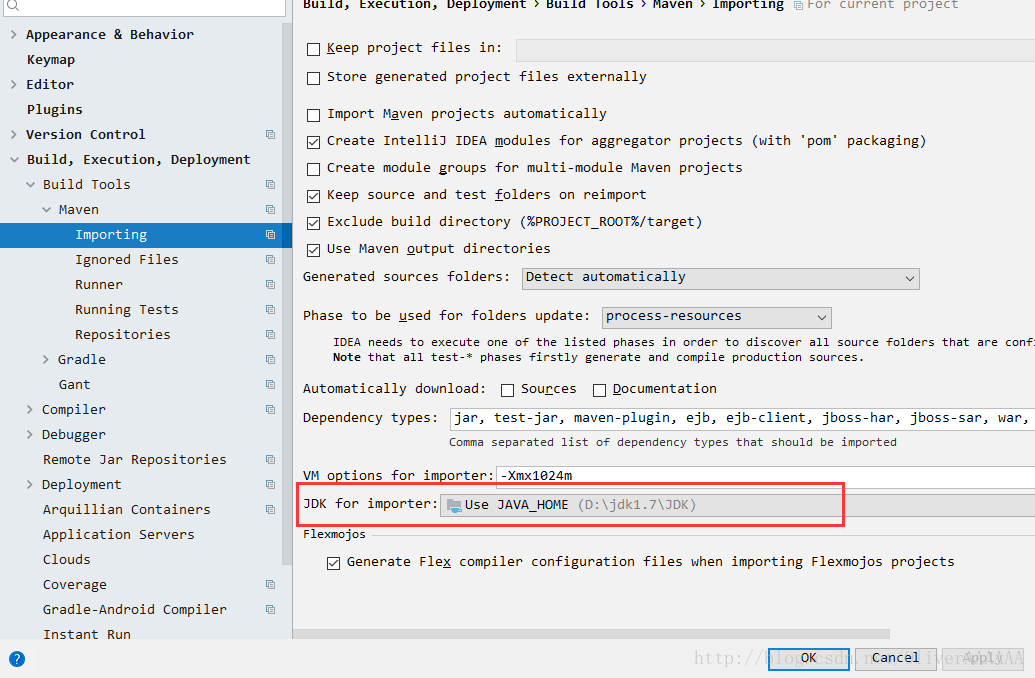Open Phase for folders update dropdown
This screenshot has height=678, width=1035.
(716, 318)
